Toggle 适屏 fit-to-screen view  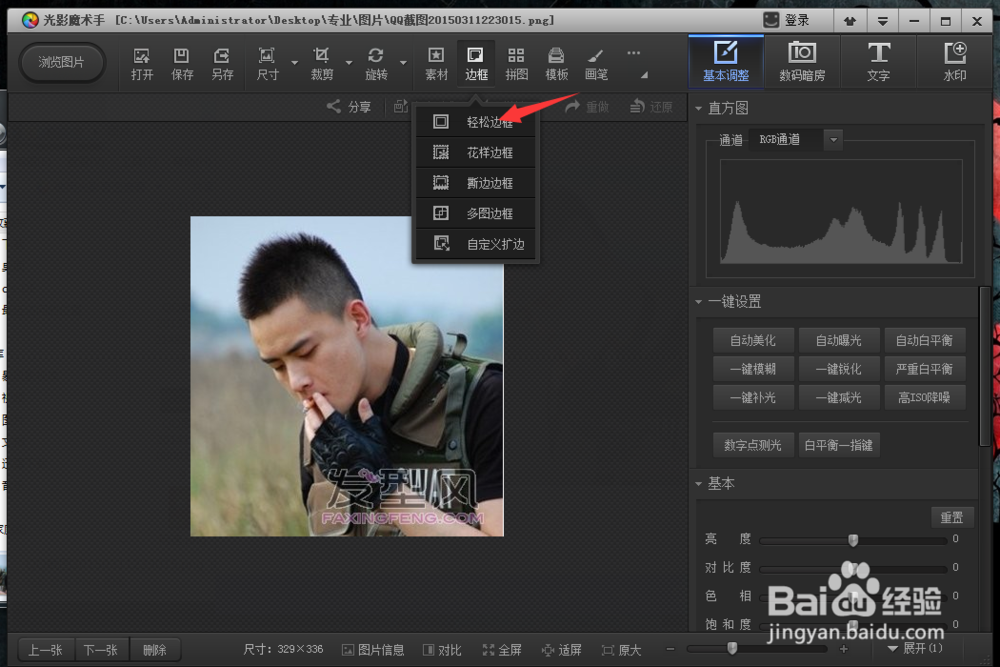tap(562, 649)
